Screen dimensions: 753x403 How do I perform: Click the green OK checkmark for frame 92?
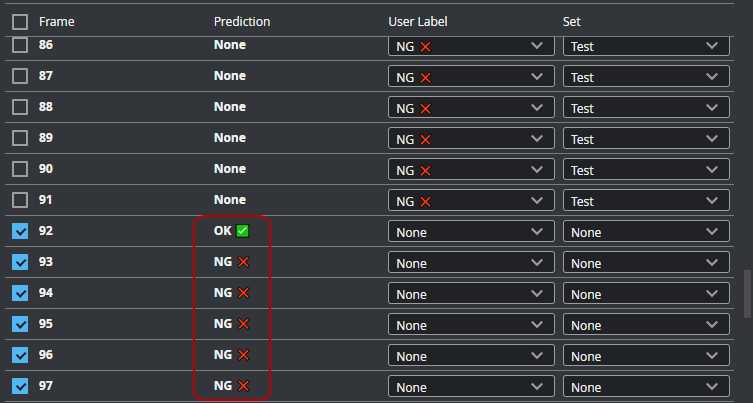(x=243, y=231)
